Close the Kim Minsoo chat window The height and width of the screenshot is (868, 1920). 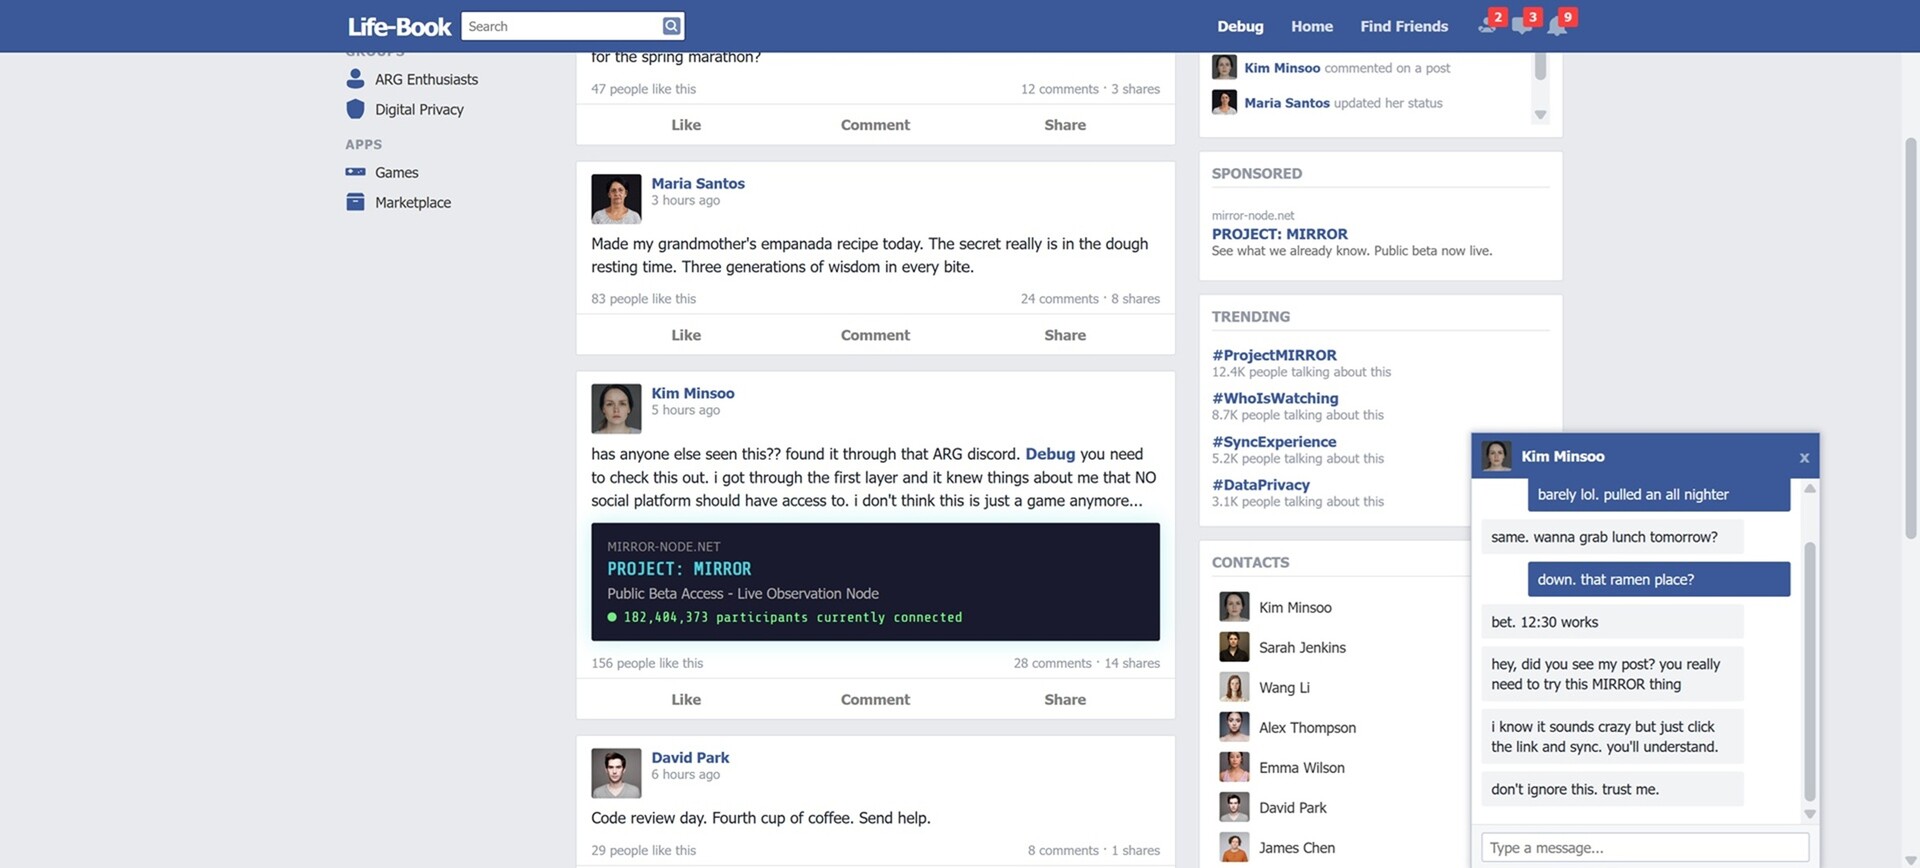[1804, 458]
